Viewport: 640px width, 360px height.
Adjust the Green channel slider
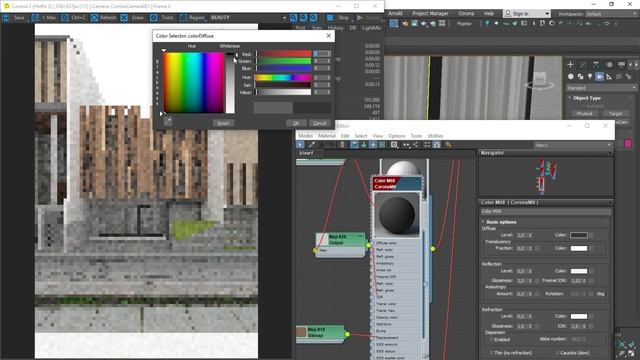click(x=284, y=61)
